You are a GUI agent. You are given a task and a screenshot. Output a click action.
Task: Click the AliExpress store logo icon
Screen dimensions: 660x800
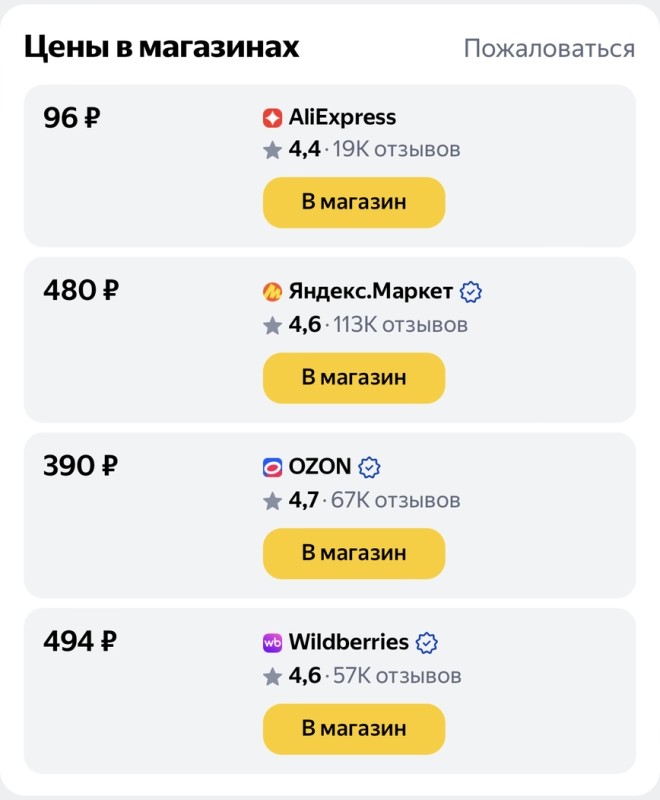click(x=271, y=117)
